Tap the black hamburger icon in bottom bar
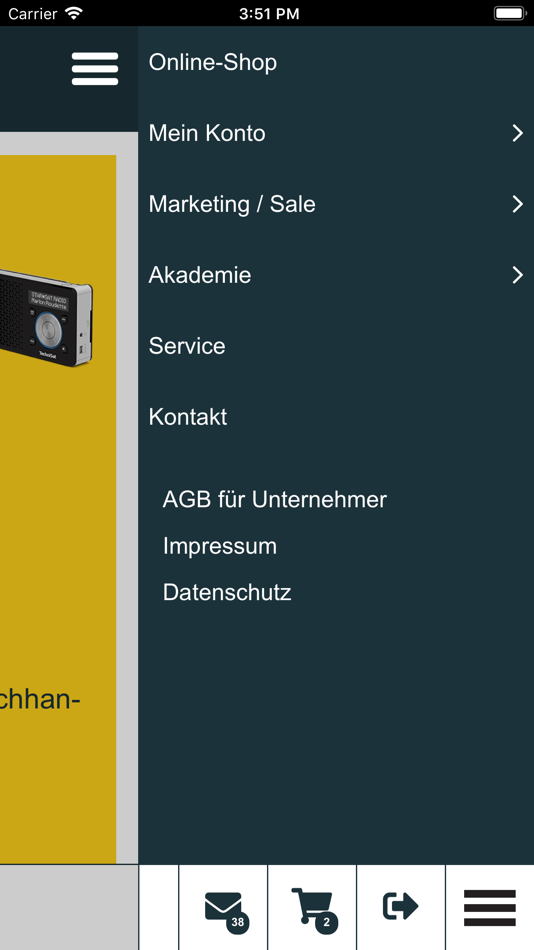 490,908
